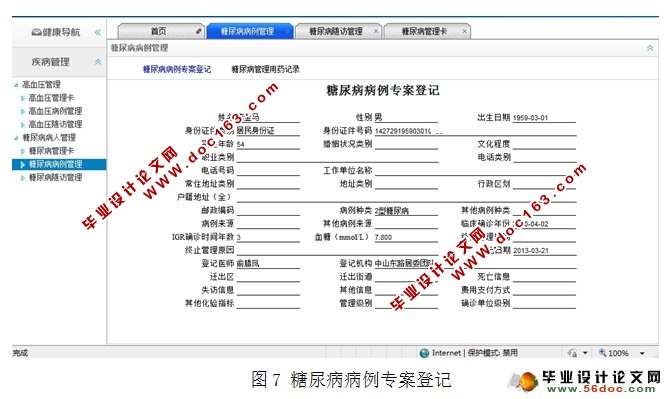Click the 地址类别 field
The width and height of the screenshot is (671, 399).
[406, 184]
